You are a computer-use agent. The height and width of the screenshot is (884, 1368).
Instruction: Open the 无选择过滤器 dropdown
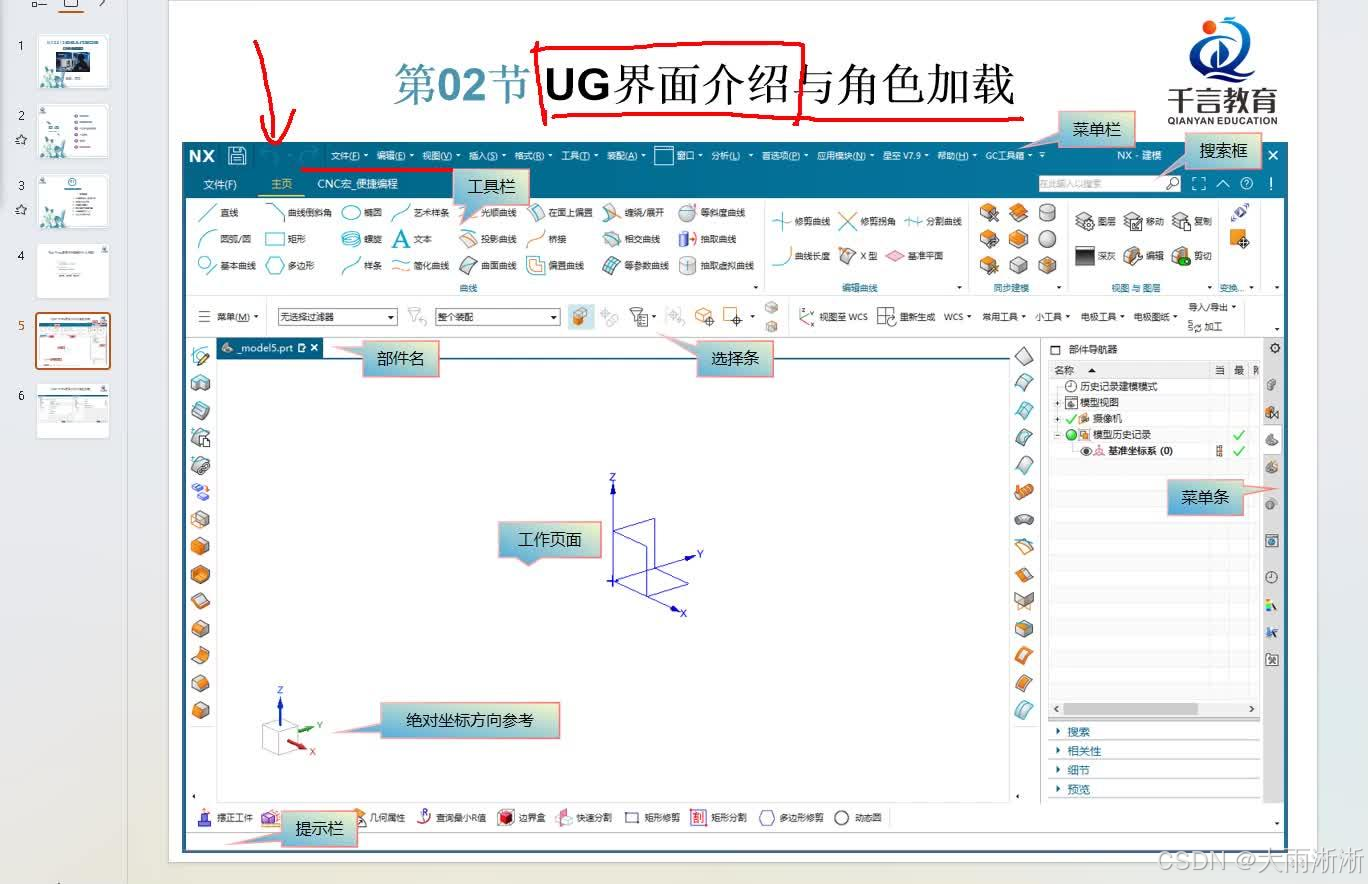pyautogui.click(x=337, y=316)
